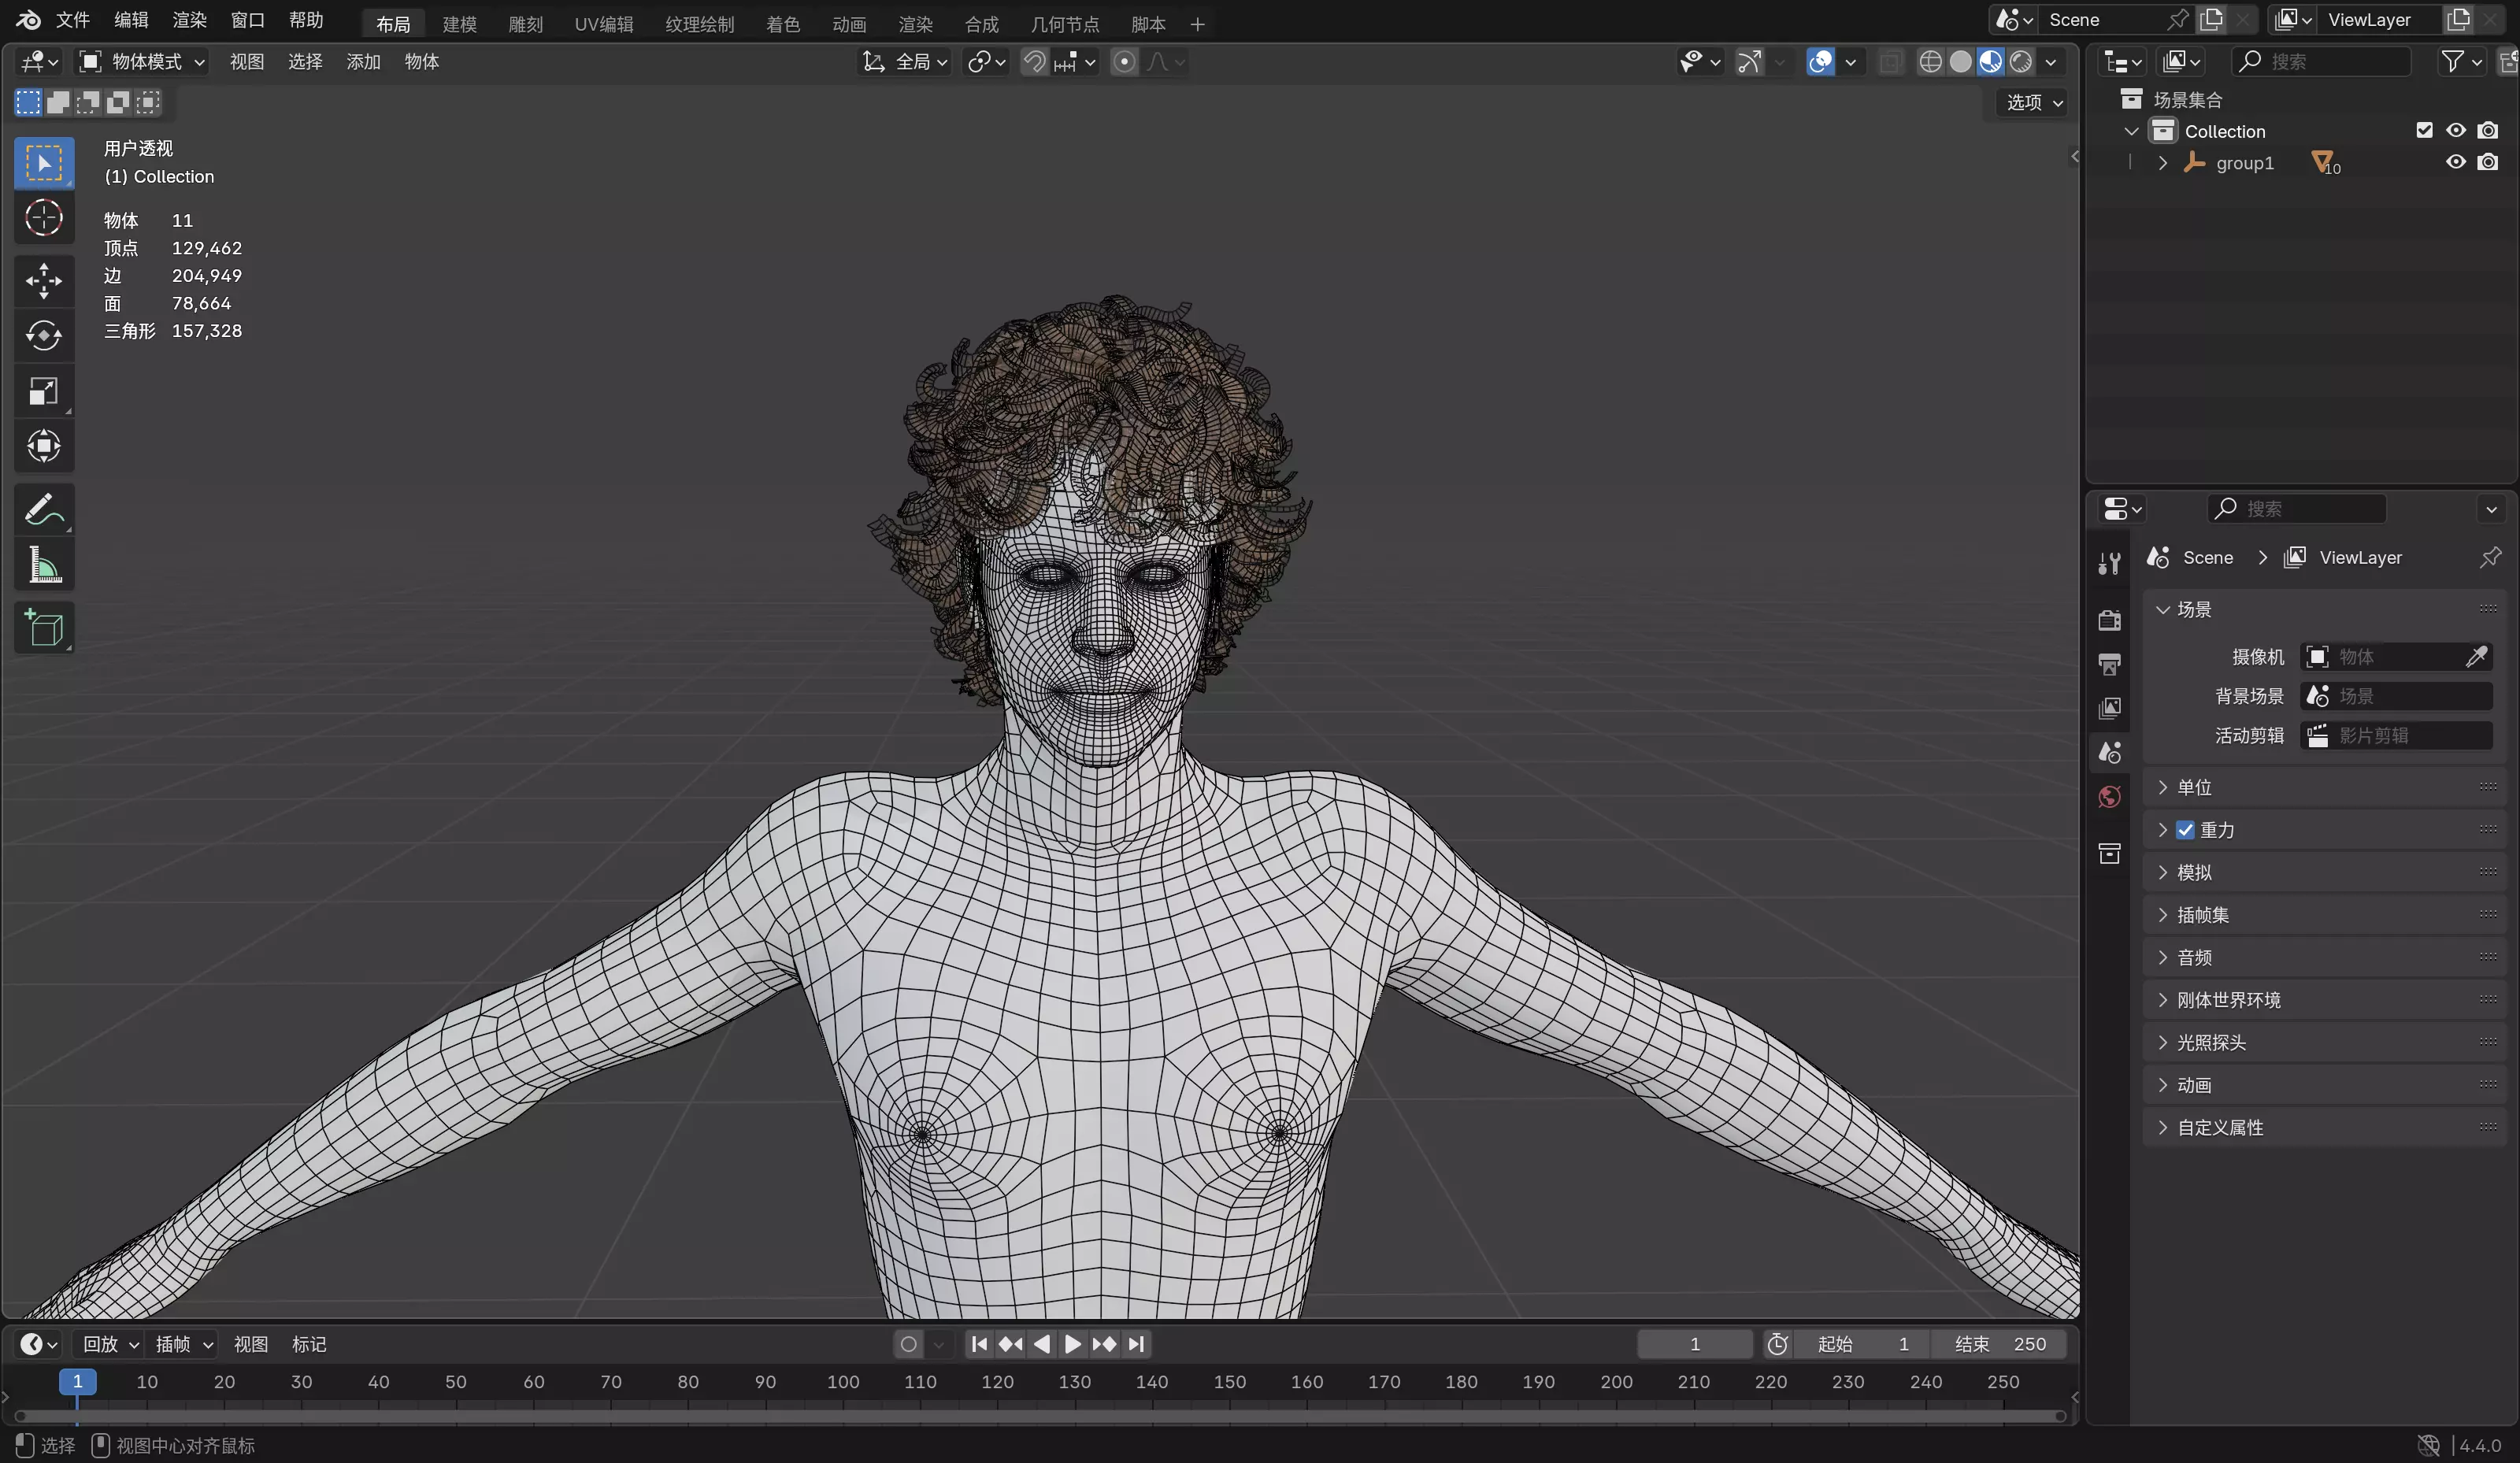
Task: Switch to rendered viewport shading
Action: pos(2021,62)
